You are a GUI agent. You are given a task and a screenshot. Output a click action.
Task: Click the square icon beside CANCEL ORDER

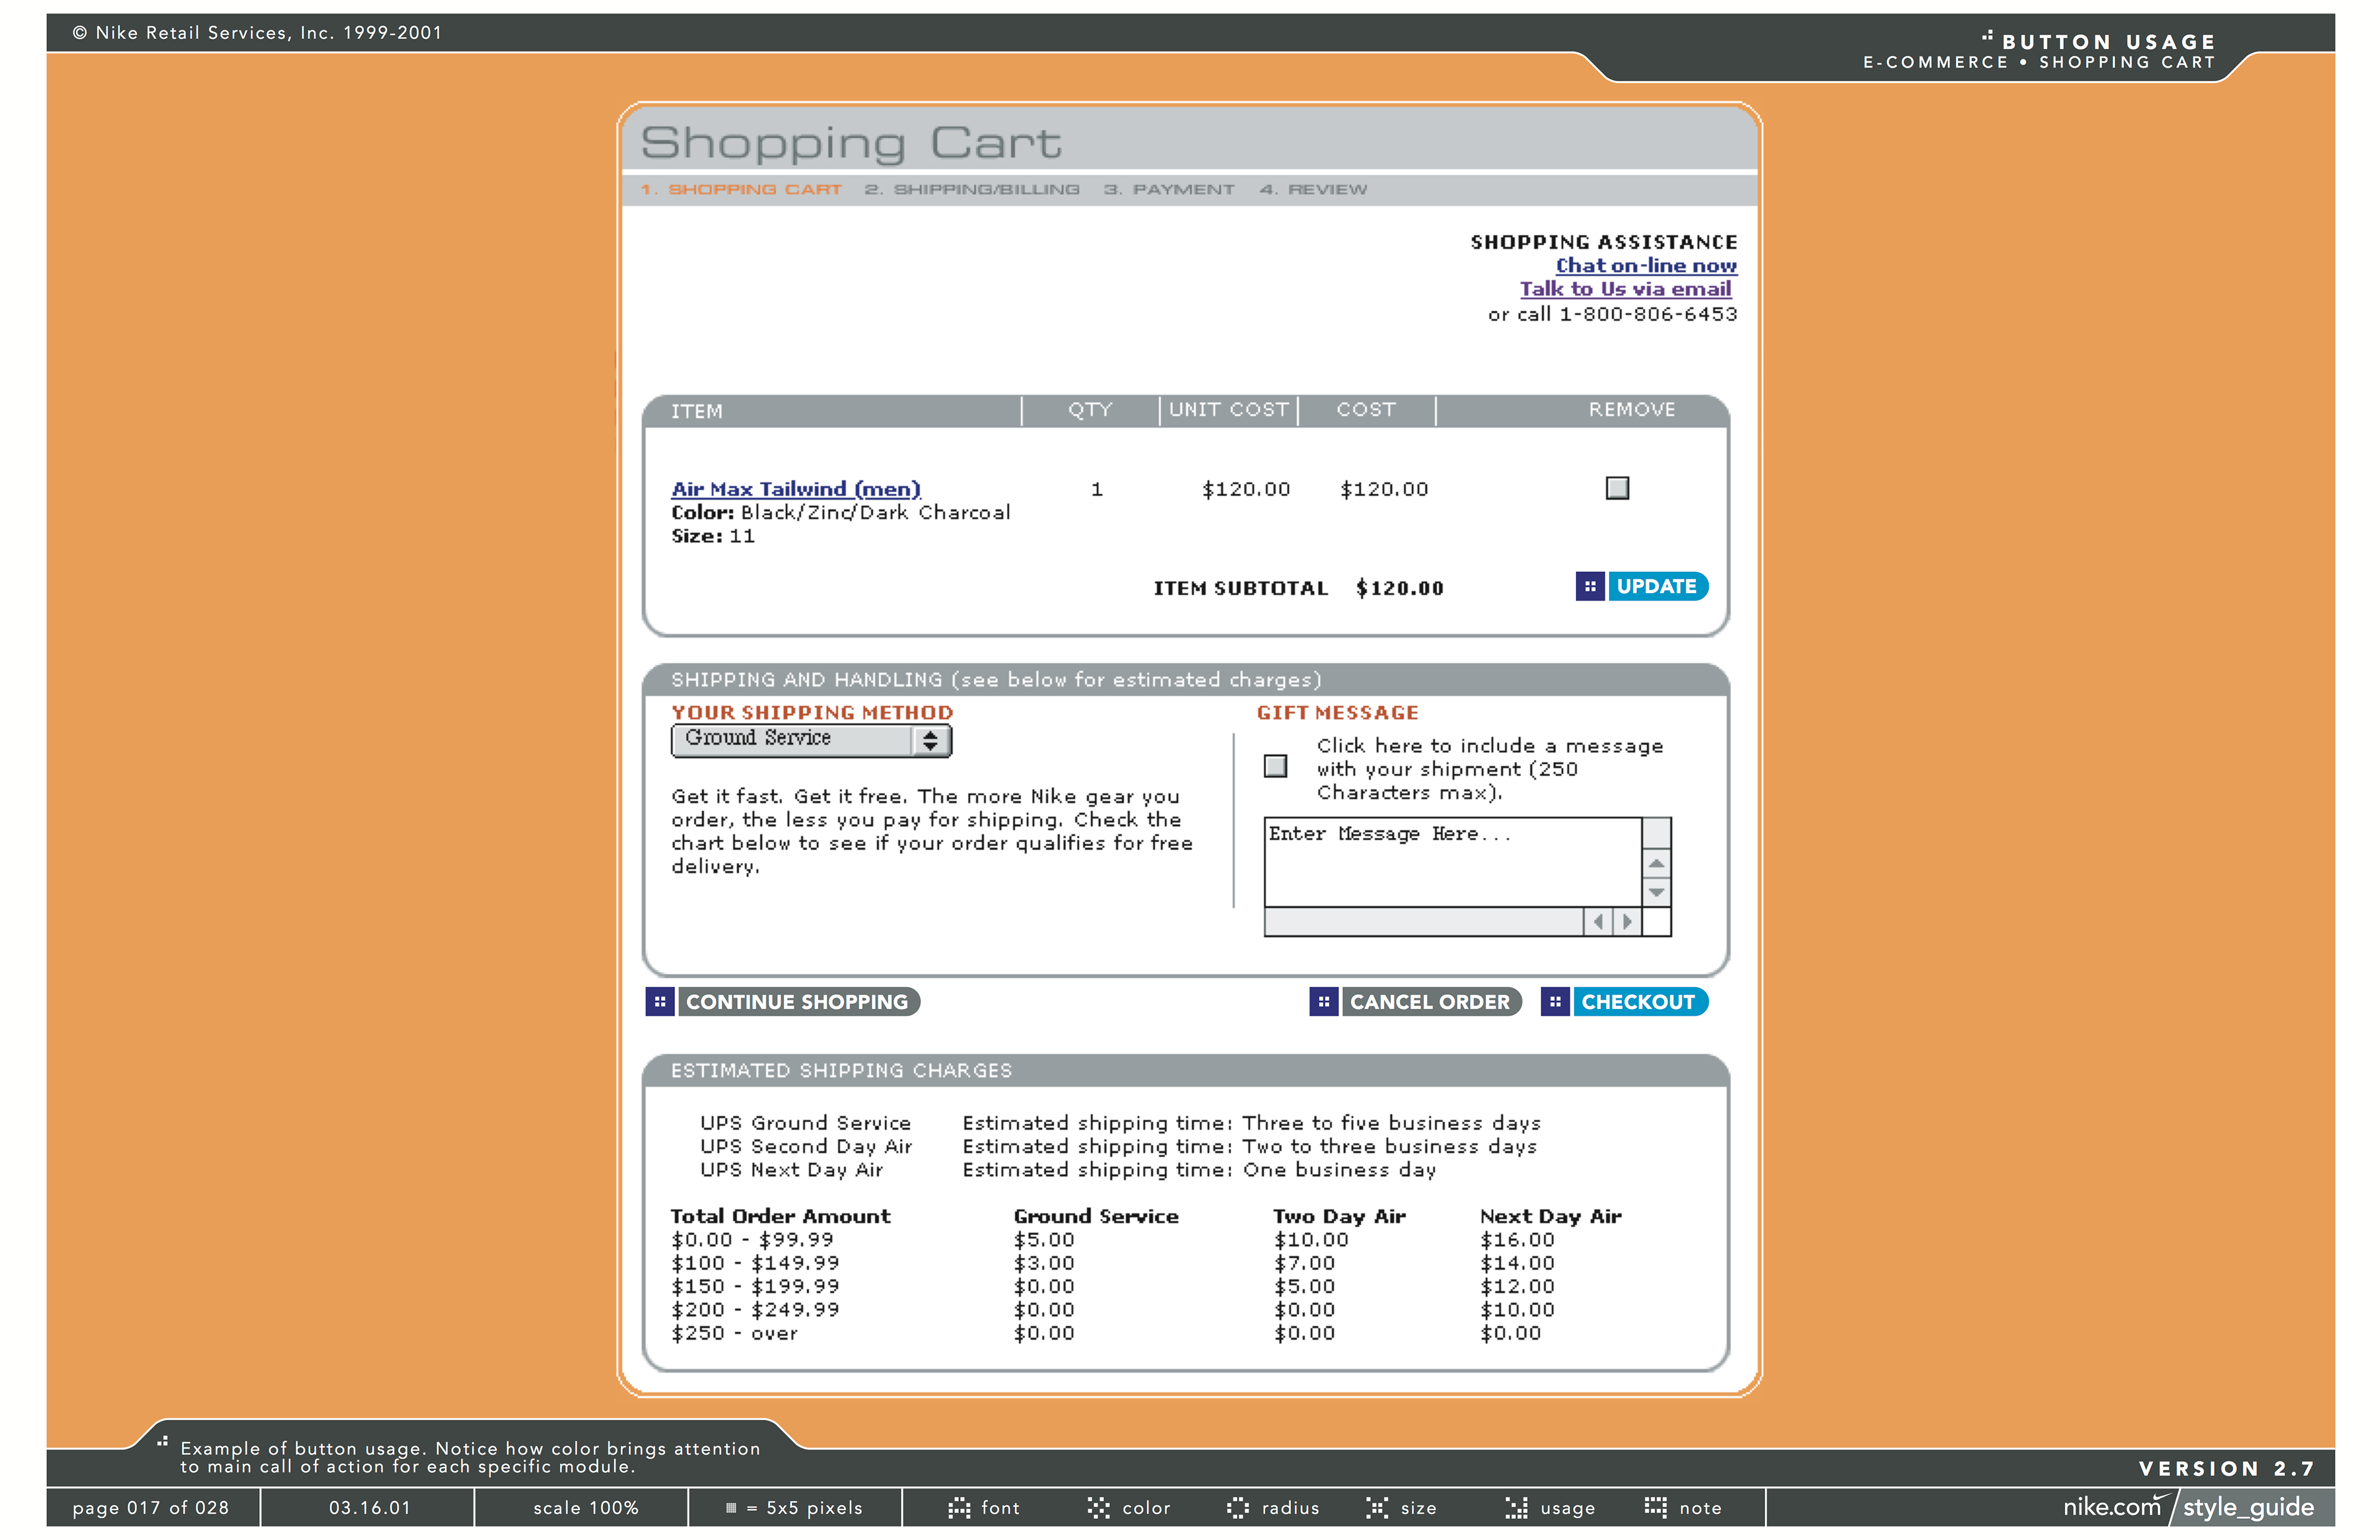tap(1323, 1001)
